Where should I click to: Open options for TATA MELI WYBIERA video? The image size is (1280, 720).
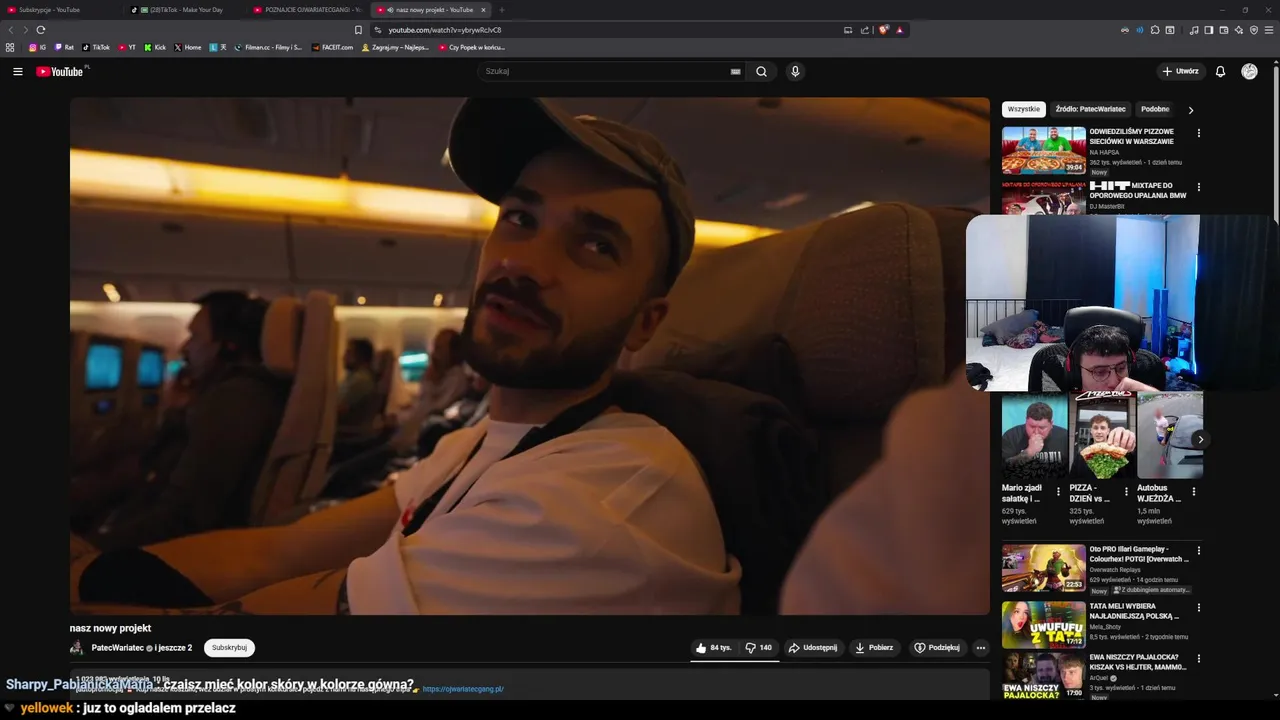pyautogui.click(x=1199, y=607)
